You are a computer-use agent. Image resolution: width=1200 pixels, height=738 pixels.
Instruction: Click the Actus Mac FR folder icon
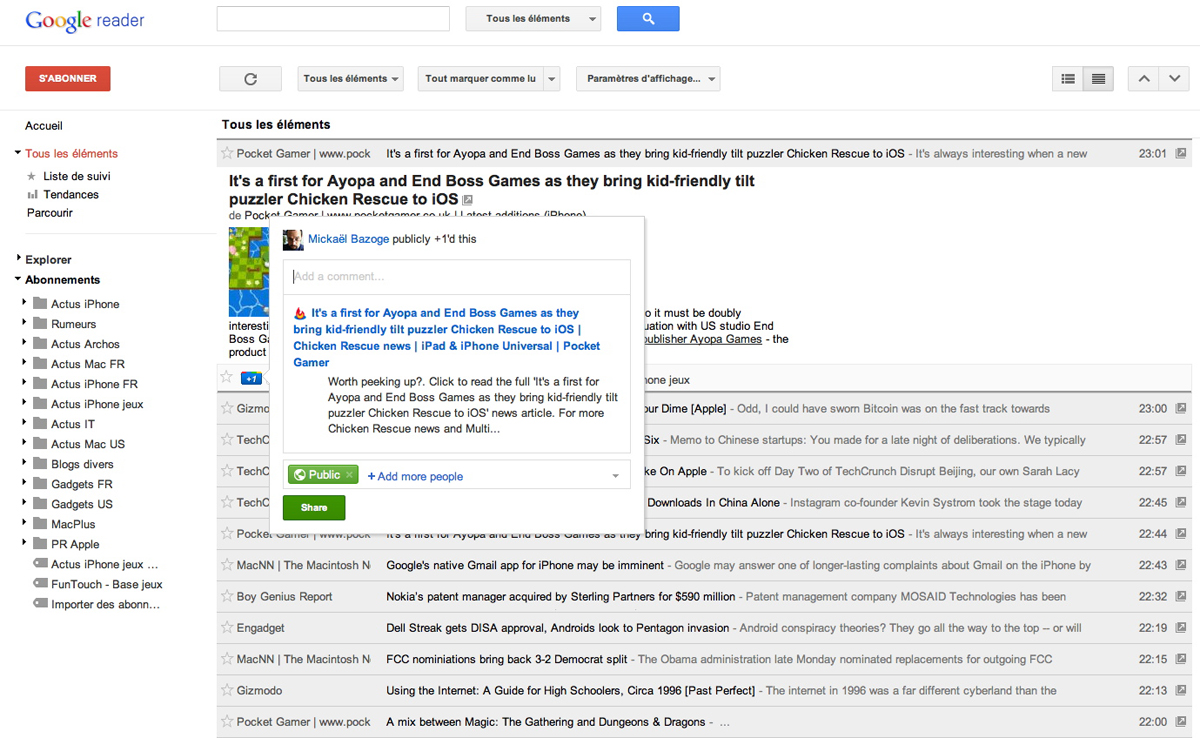point(40,364)
